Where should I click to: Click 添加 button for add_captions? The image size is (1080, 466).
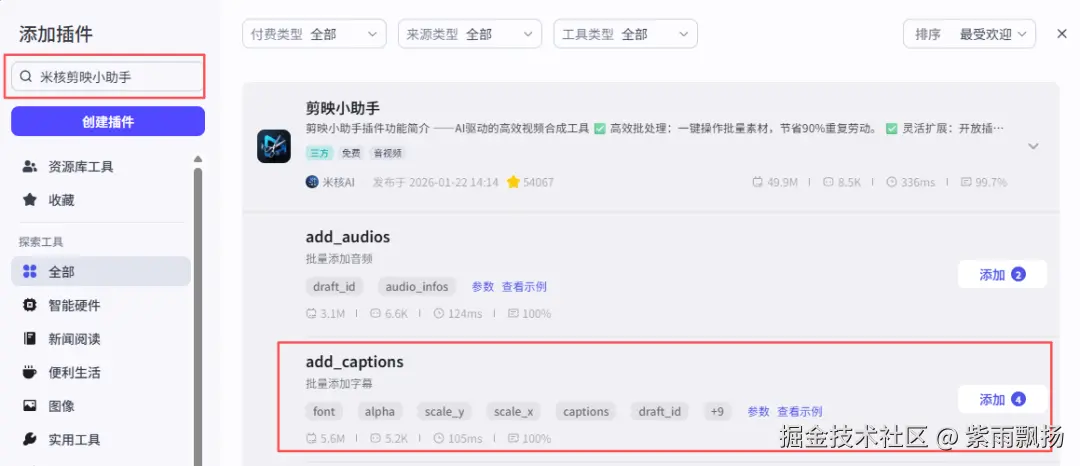1002,399
